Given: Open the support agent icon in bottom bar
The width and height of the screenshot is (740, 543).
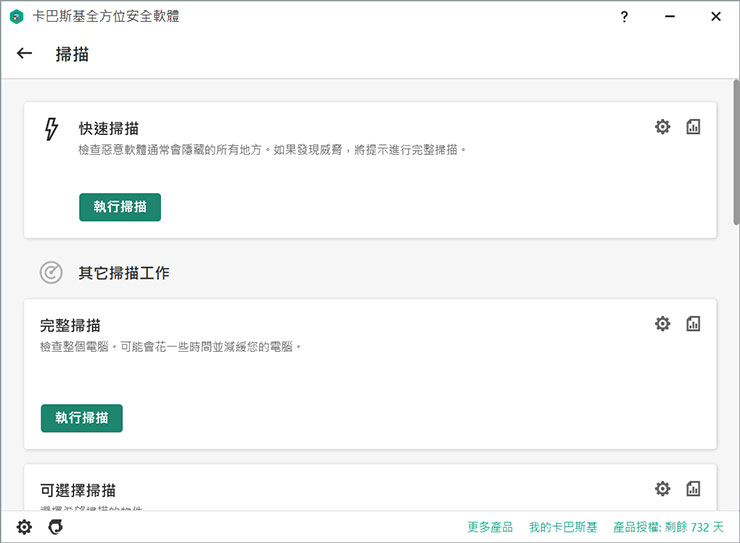Looking at the screenshot, I should click(56, 527).
